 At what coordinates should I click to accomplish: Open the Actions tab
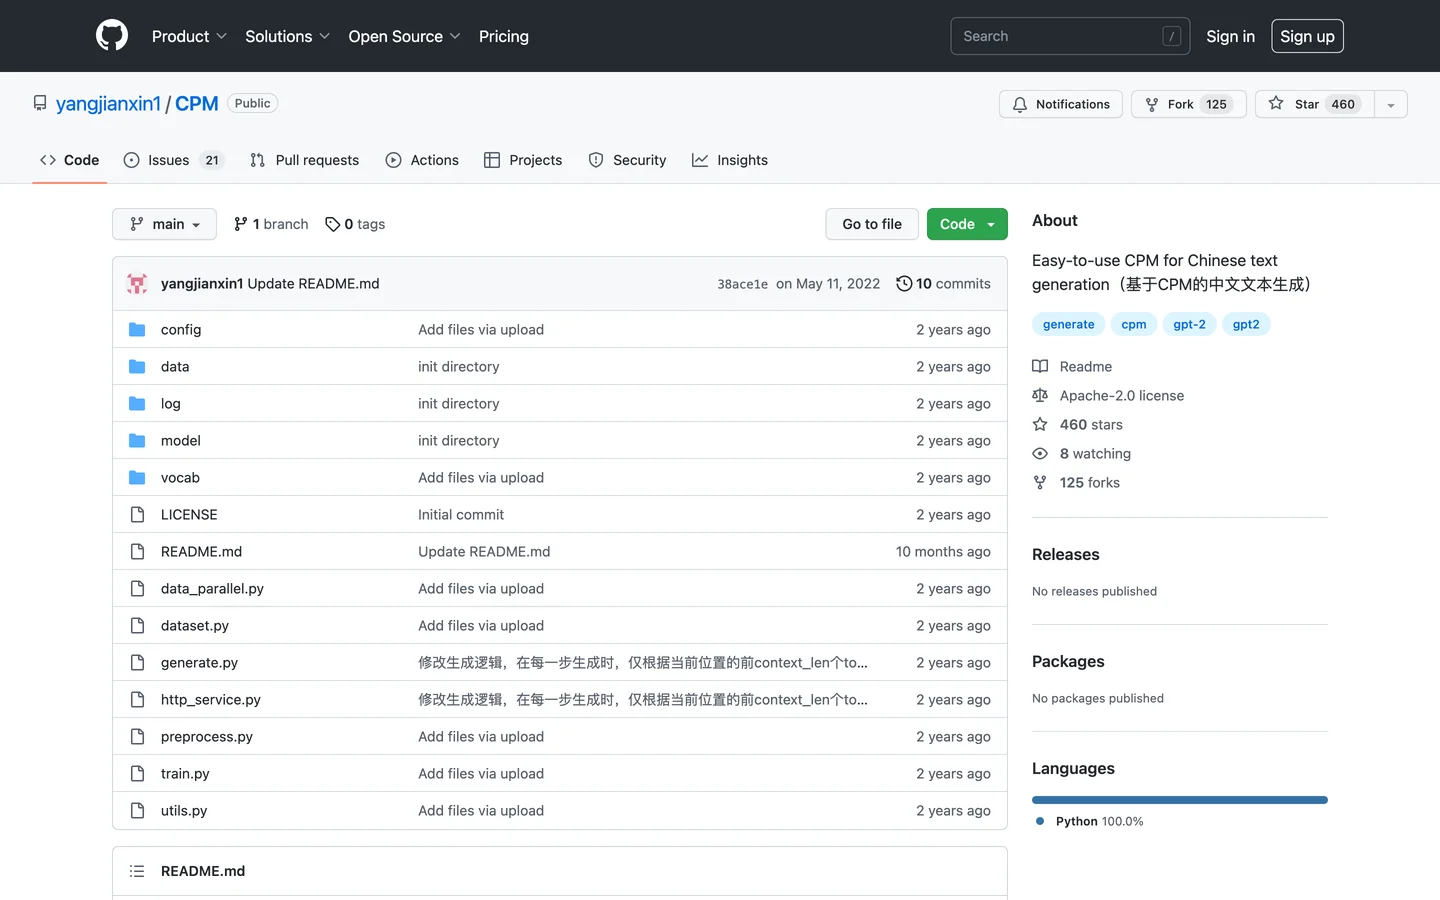(x=422, y=160)
